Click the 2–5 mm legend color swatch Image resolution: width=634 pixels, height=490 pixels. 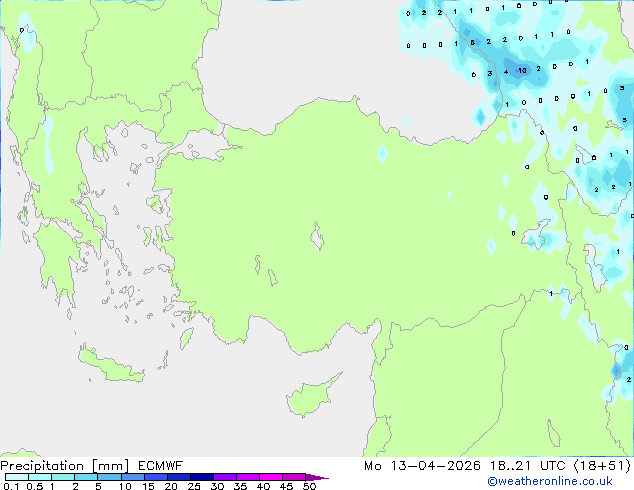tap(86, 477)
